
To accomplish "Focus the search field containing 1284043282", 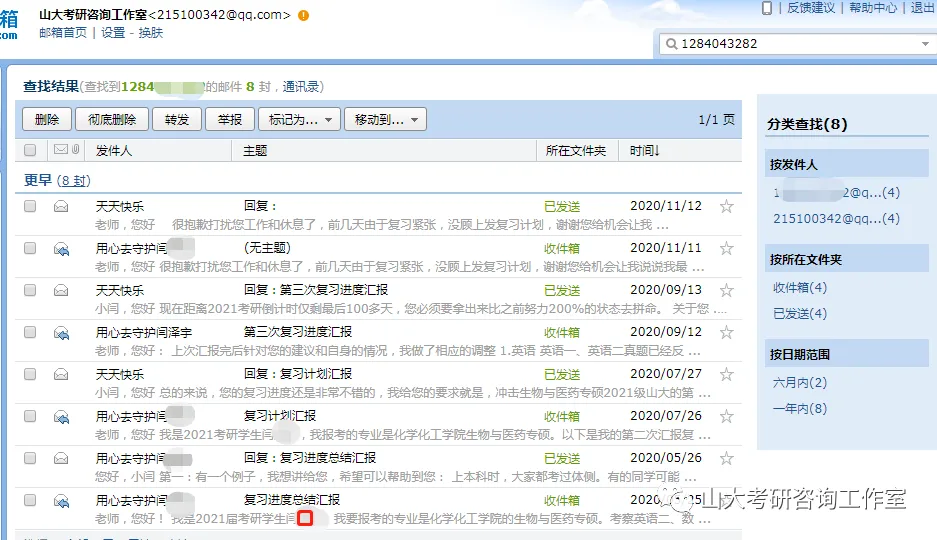I will tap(798, 44).
